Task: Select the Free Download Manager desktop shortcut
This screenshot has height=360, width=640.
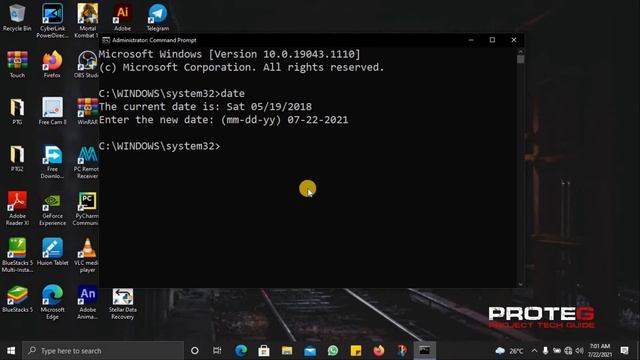Action: click(x=52, y=162)
